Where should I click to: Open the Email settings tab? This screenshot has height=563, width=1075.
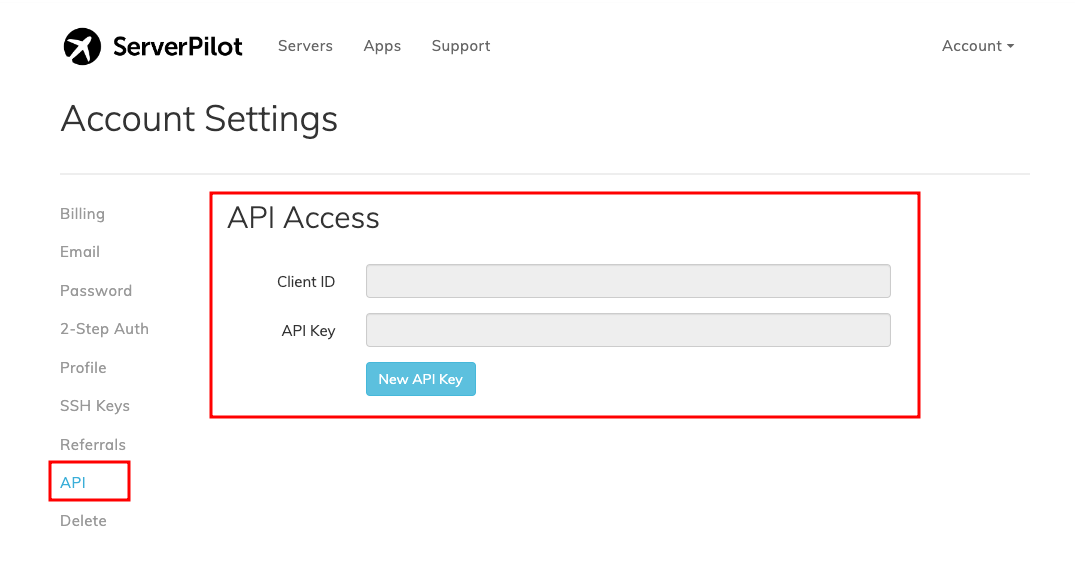click(80, 252)
